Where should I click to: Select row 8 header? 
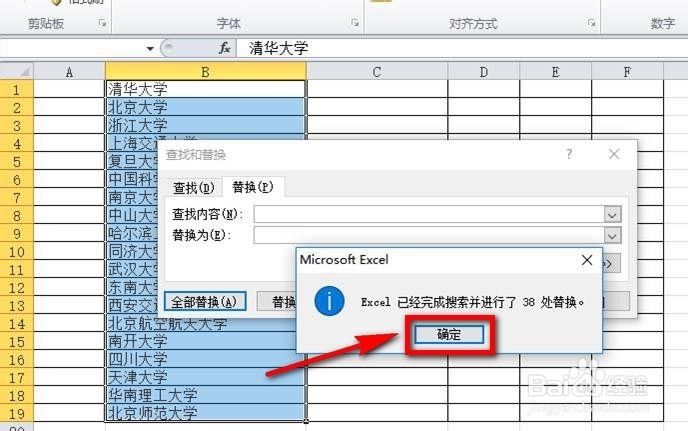(x=17, y=216)
